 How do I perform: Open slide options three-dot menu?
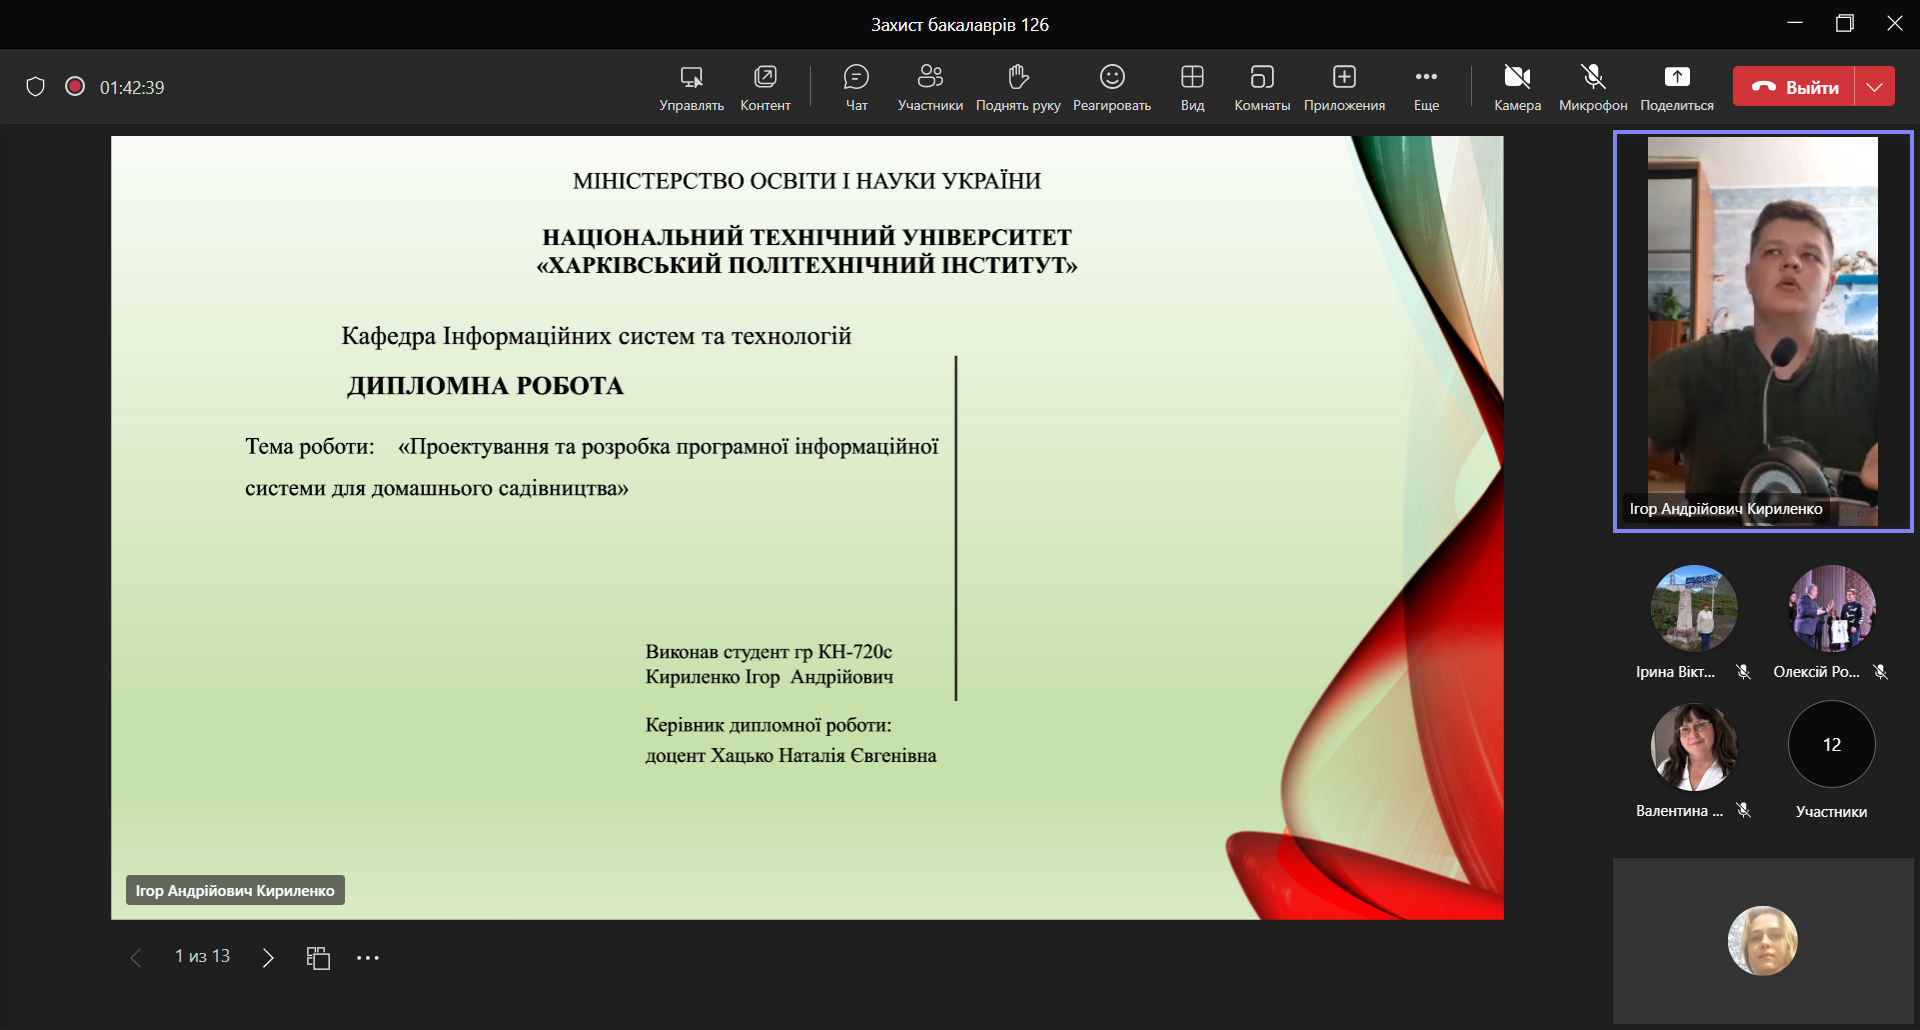368,958
